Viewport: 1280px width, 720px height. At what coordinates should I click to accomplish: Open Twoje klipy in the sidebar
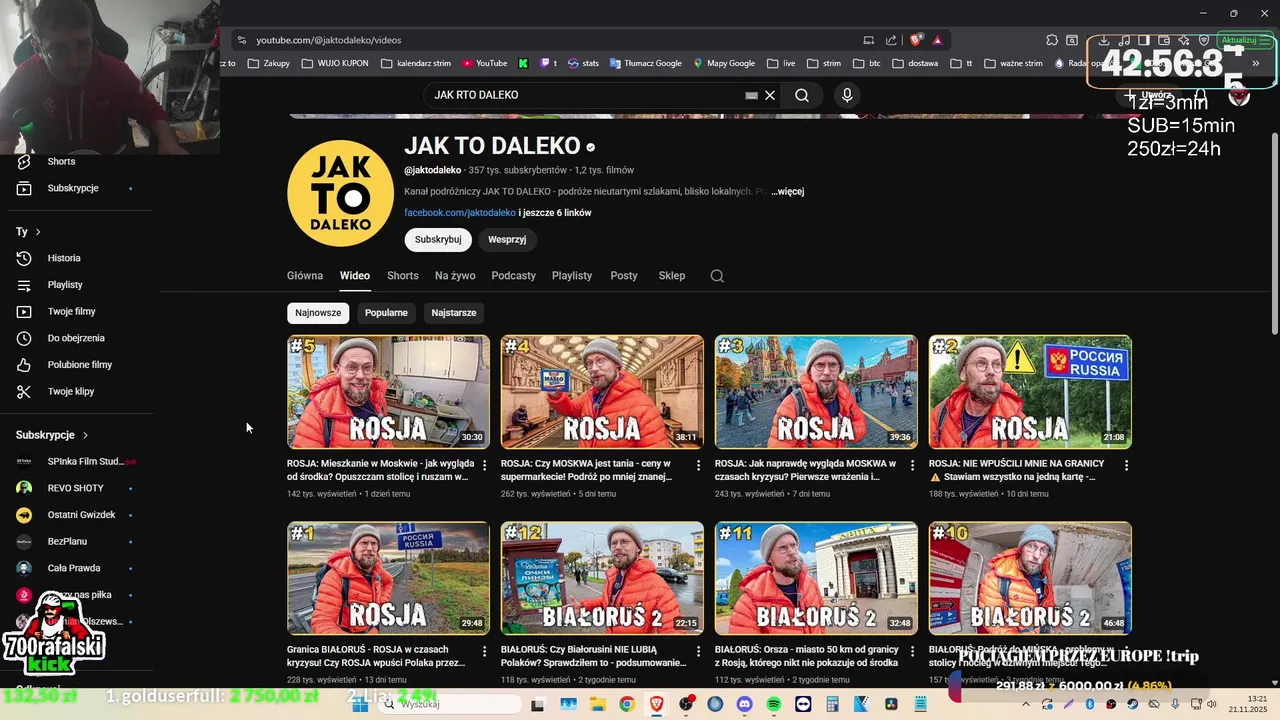70,391
